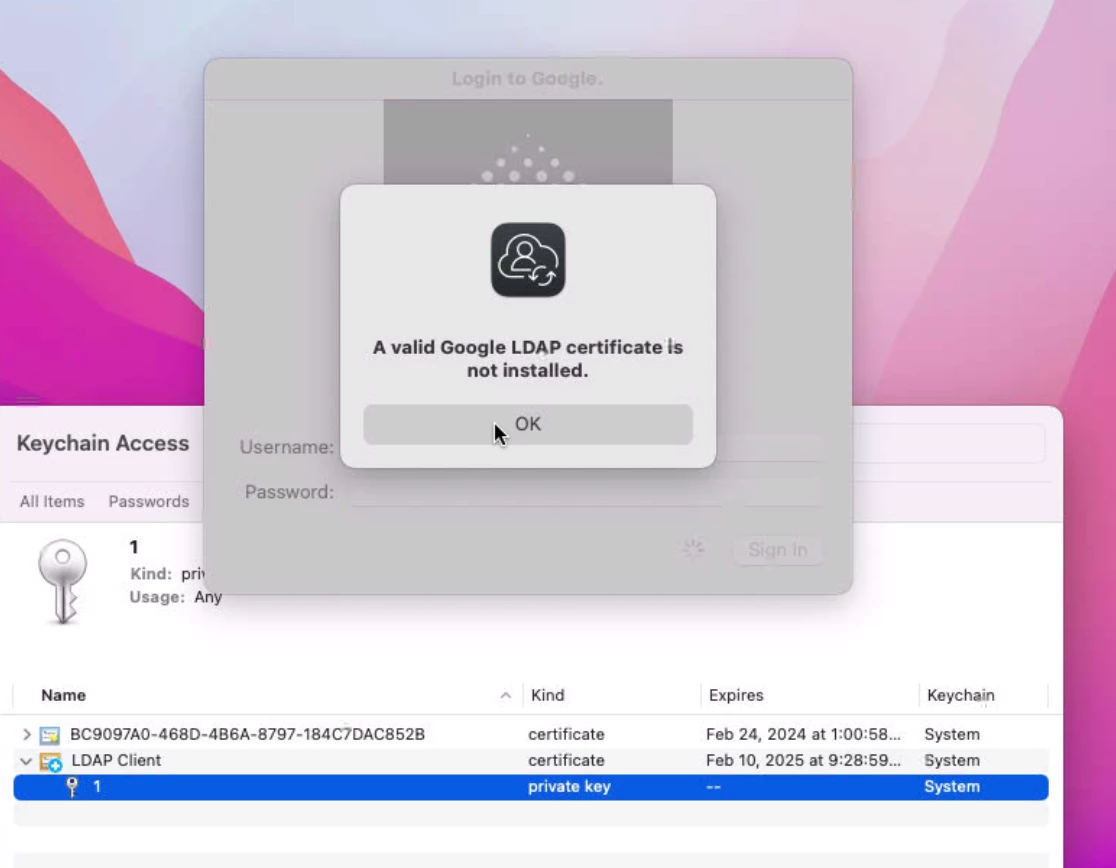This screenshot has height=868, width=1116.
Task: Select the private key text in the highlighted row
Action: coord(569,787)
